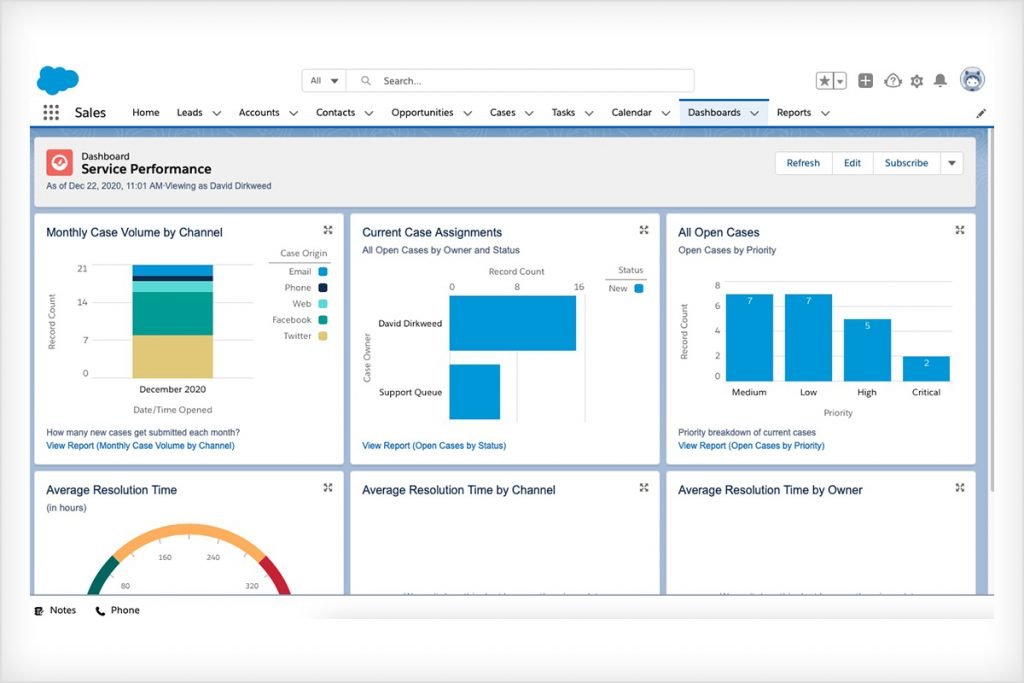
Task: Open the App Launcher grid icon
Action: [x=51, y=113]
